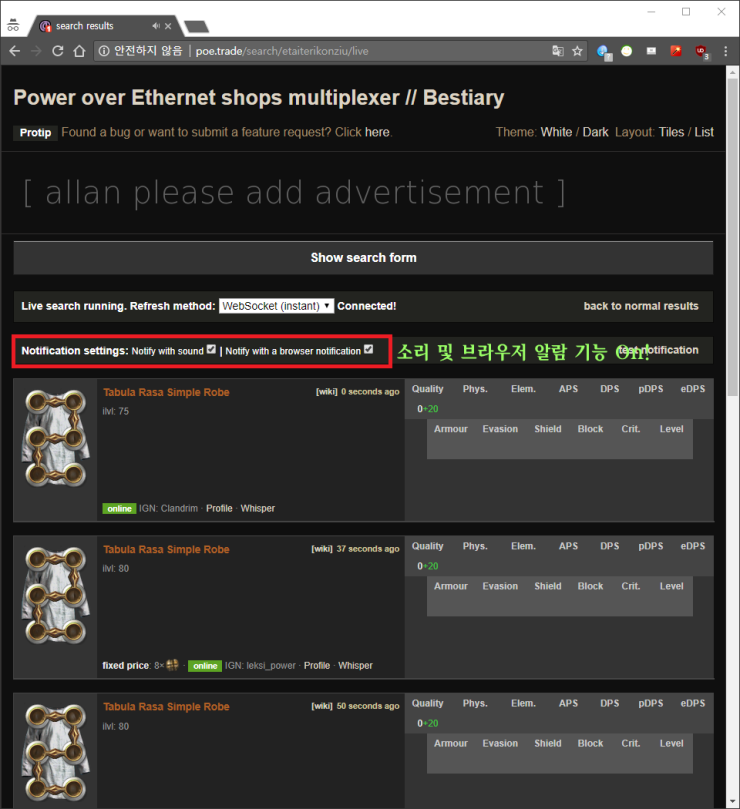Open leksi_power's Profile link
This screenshot has width=740, height=809.
click(317, 666)
